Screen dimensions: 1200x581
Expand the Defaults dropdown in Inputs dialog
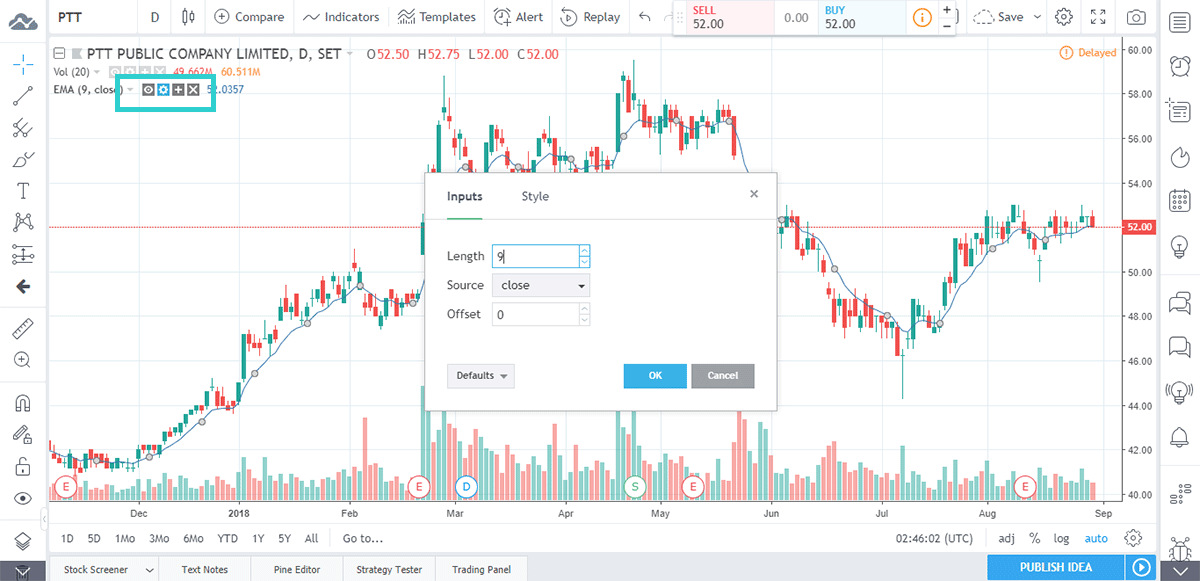point(479,375)
